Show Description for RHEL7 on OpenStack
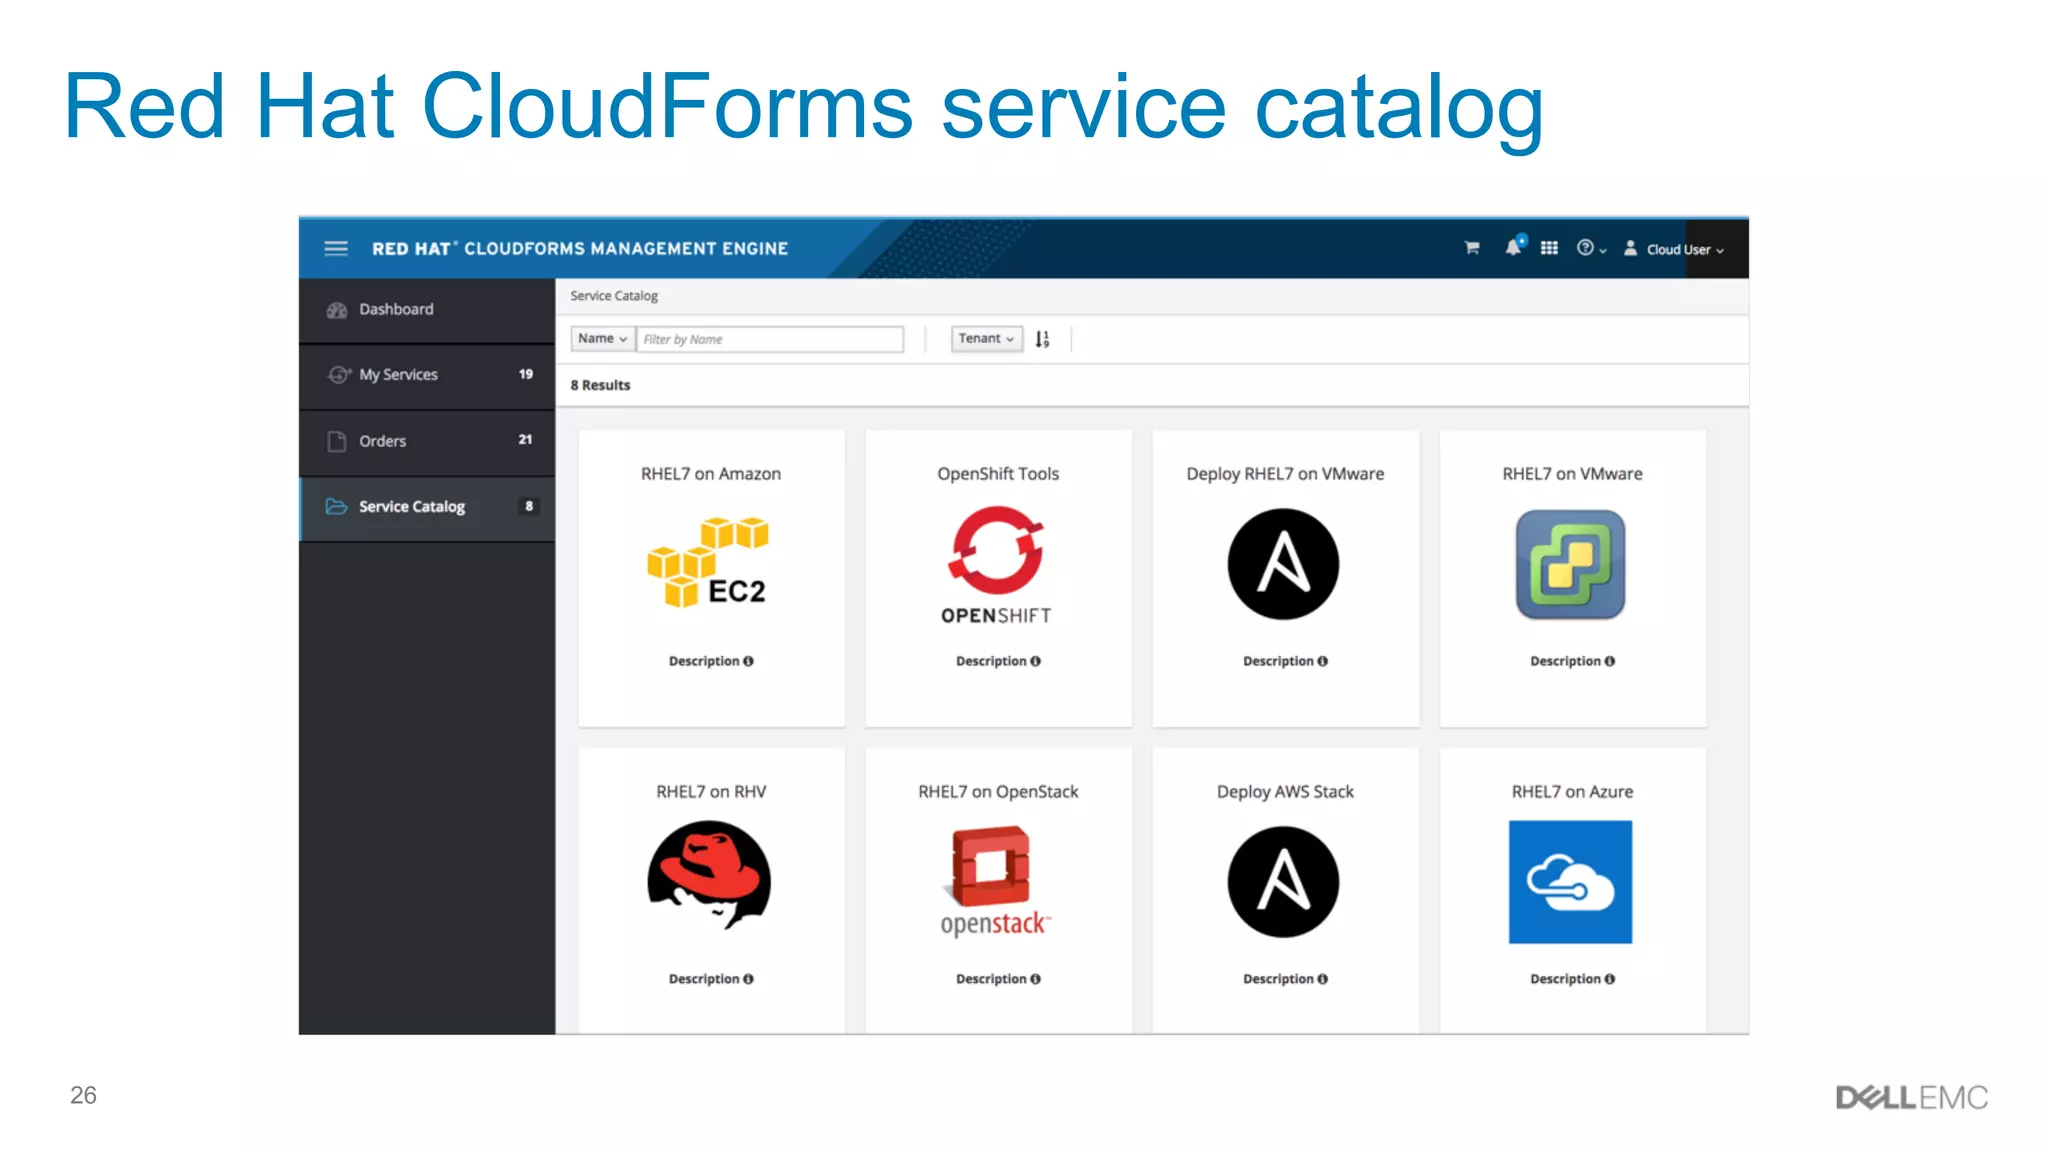 [x=998, y=979]
